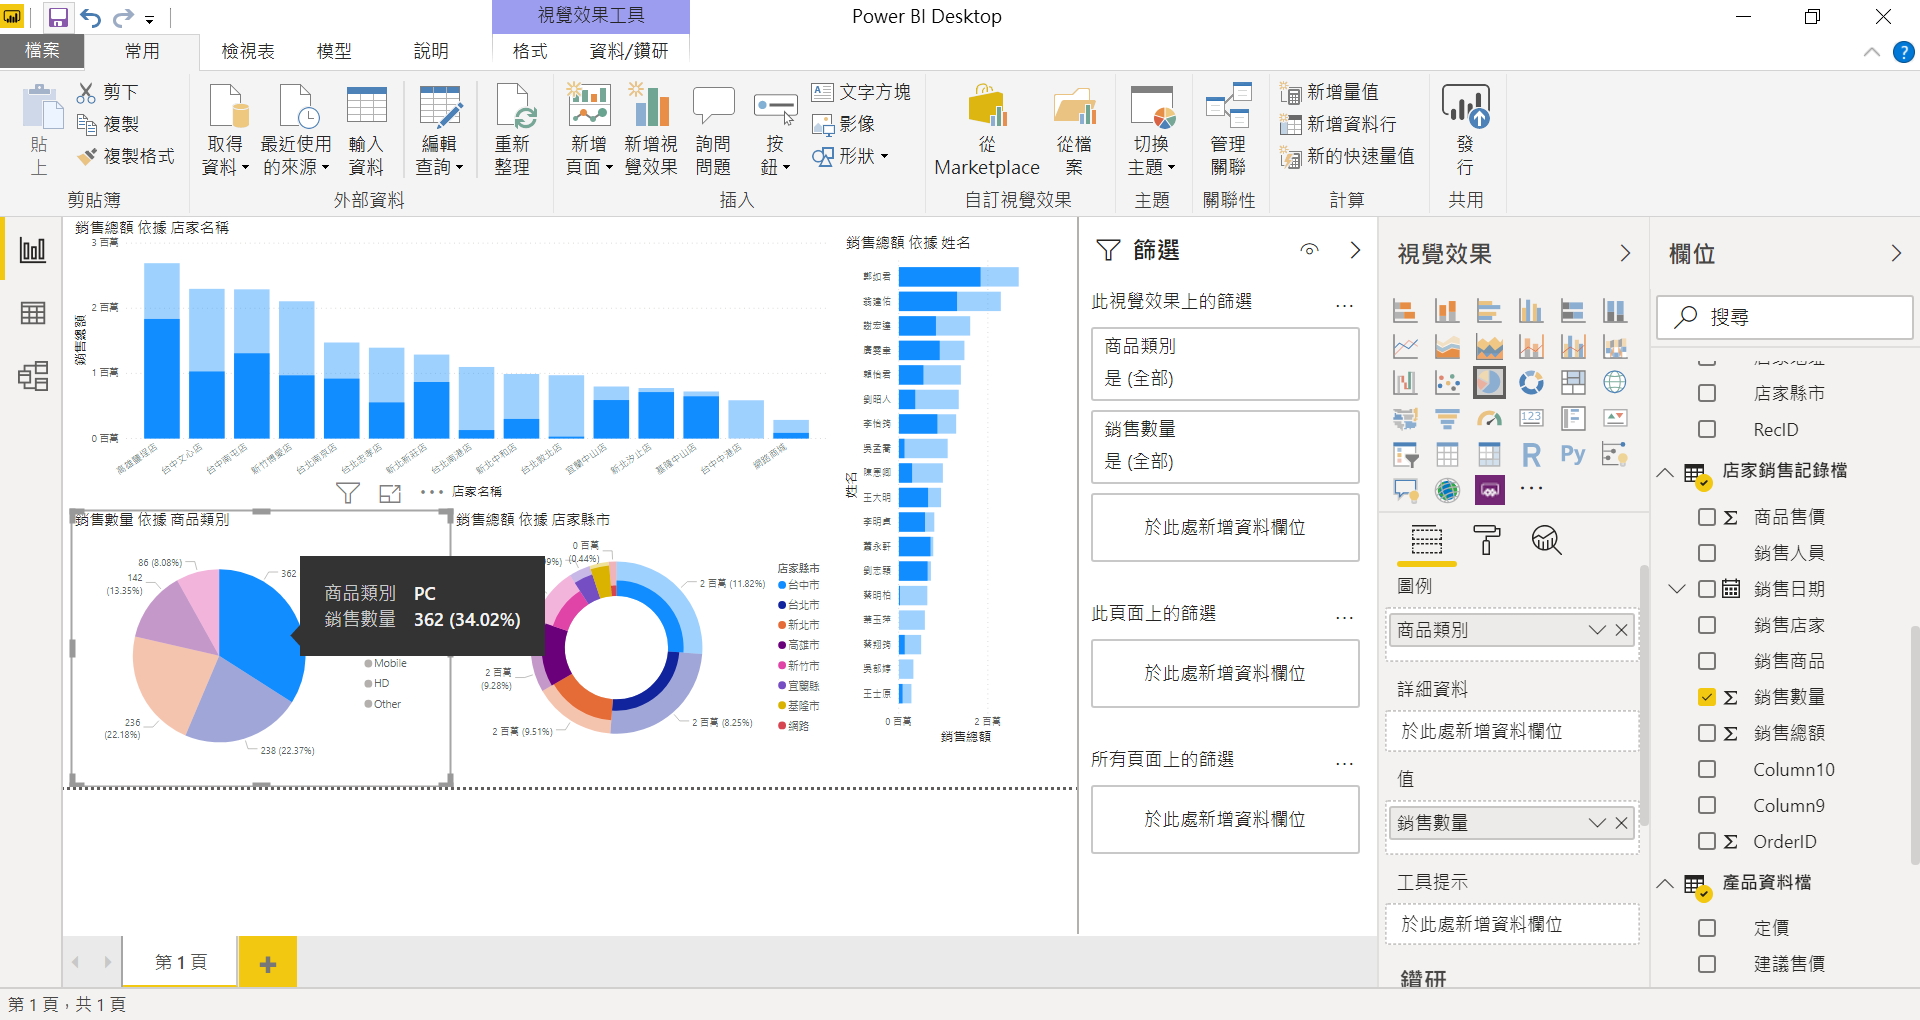Select the Python visual icon

coord(1572,455)
